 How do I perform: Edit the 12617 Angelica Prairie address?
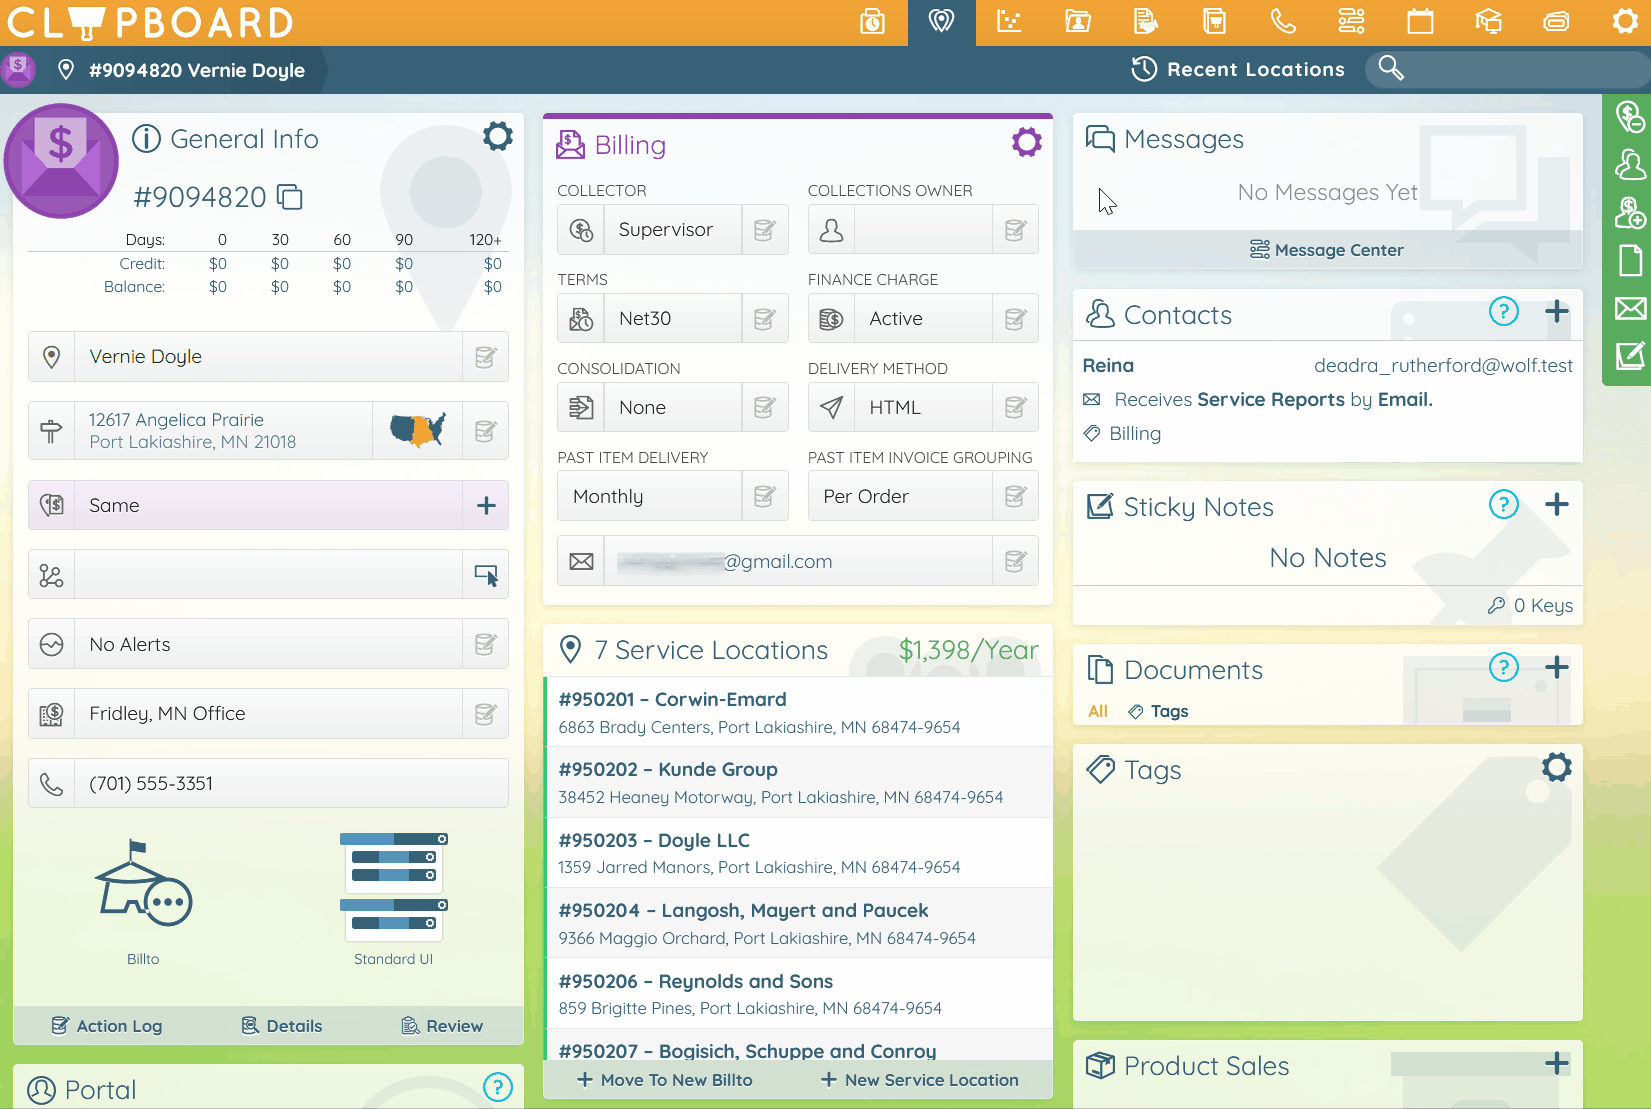[485, 431]
